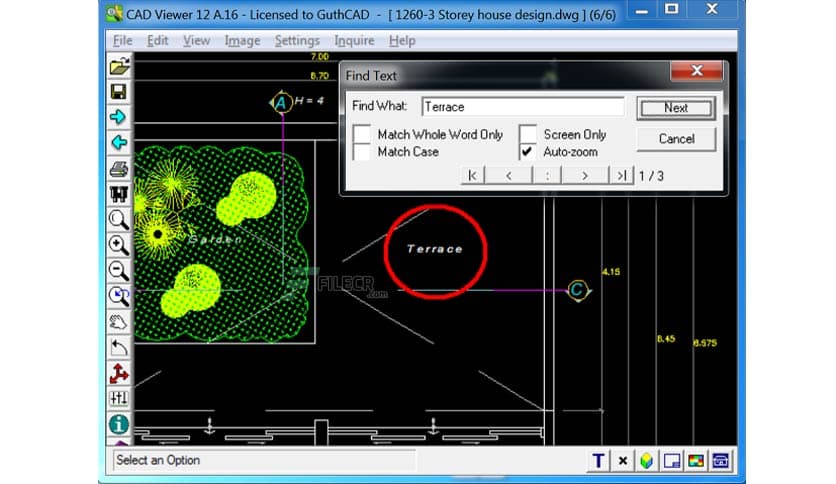This screenshot has width=836, height=484.
Task: Click the 4.15 dimension text
Action: tap(611, 272)
